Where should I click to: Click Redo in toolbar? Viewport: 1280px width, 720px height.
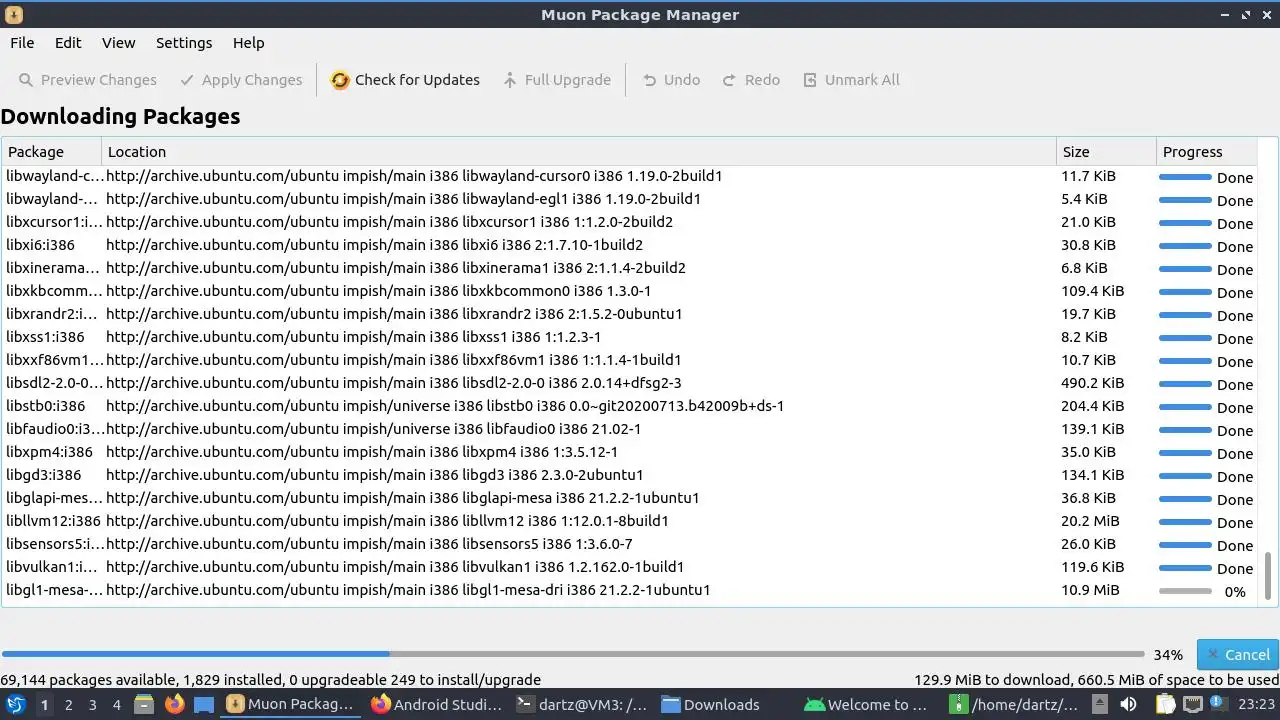(x=750, y=80)
